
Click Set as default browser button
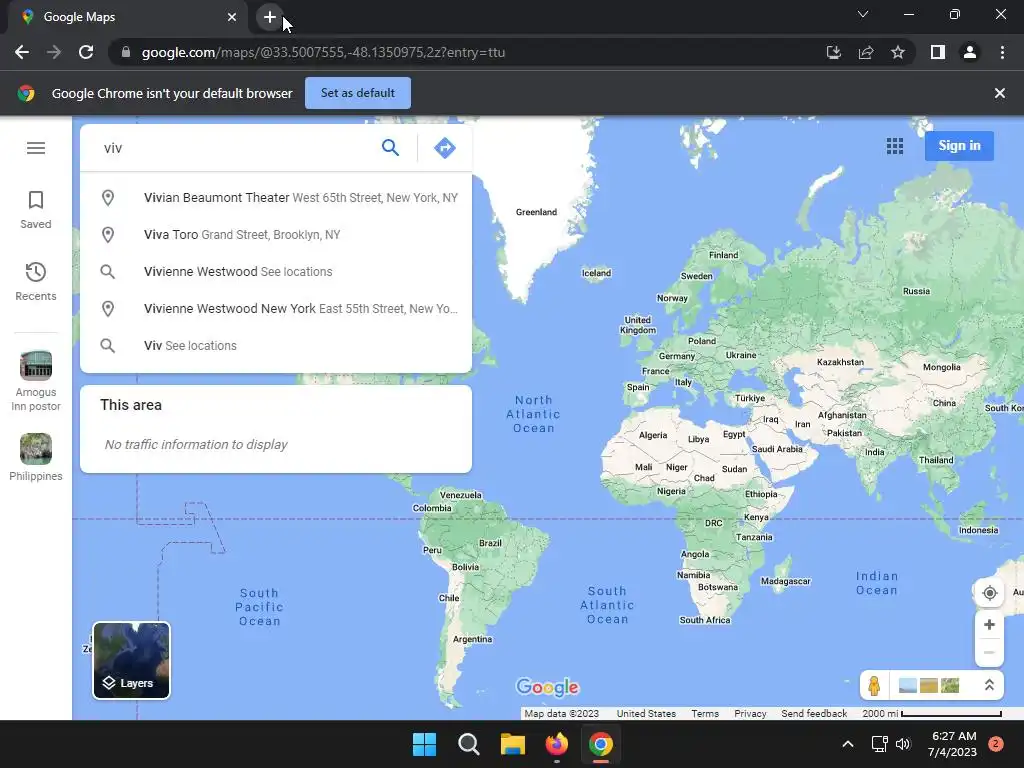pos(358,93)
